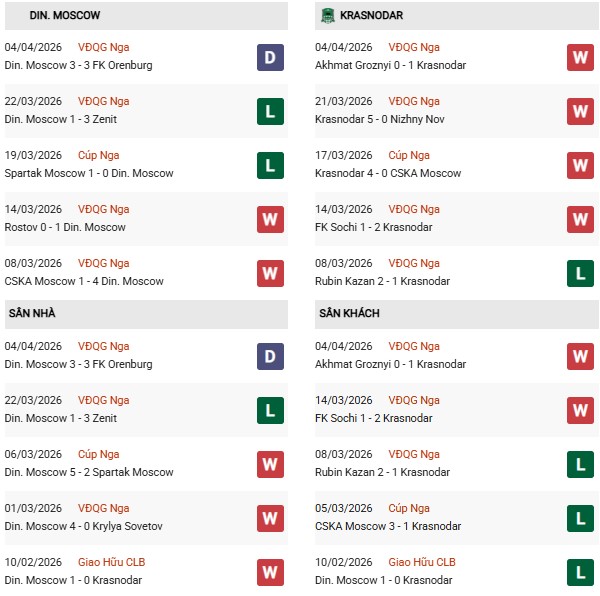Click the W badge for Din. Moscow 5 - 2 Spartak Moscow
The width and height of the screenshot is (600, 596).
click(270, 464)
